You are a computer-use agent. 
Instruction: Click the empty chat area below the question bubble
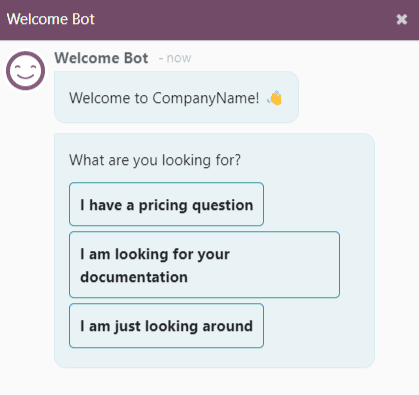(x=209, y=382)
